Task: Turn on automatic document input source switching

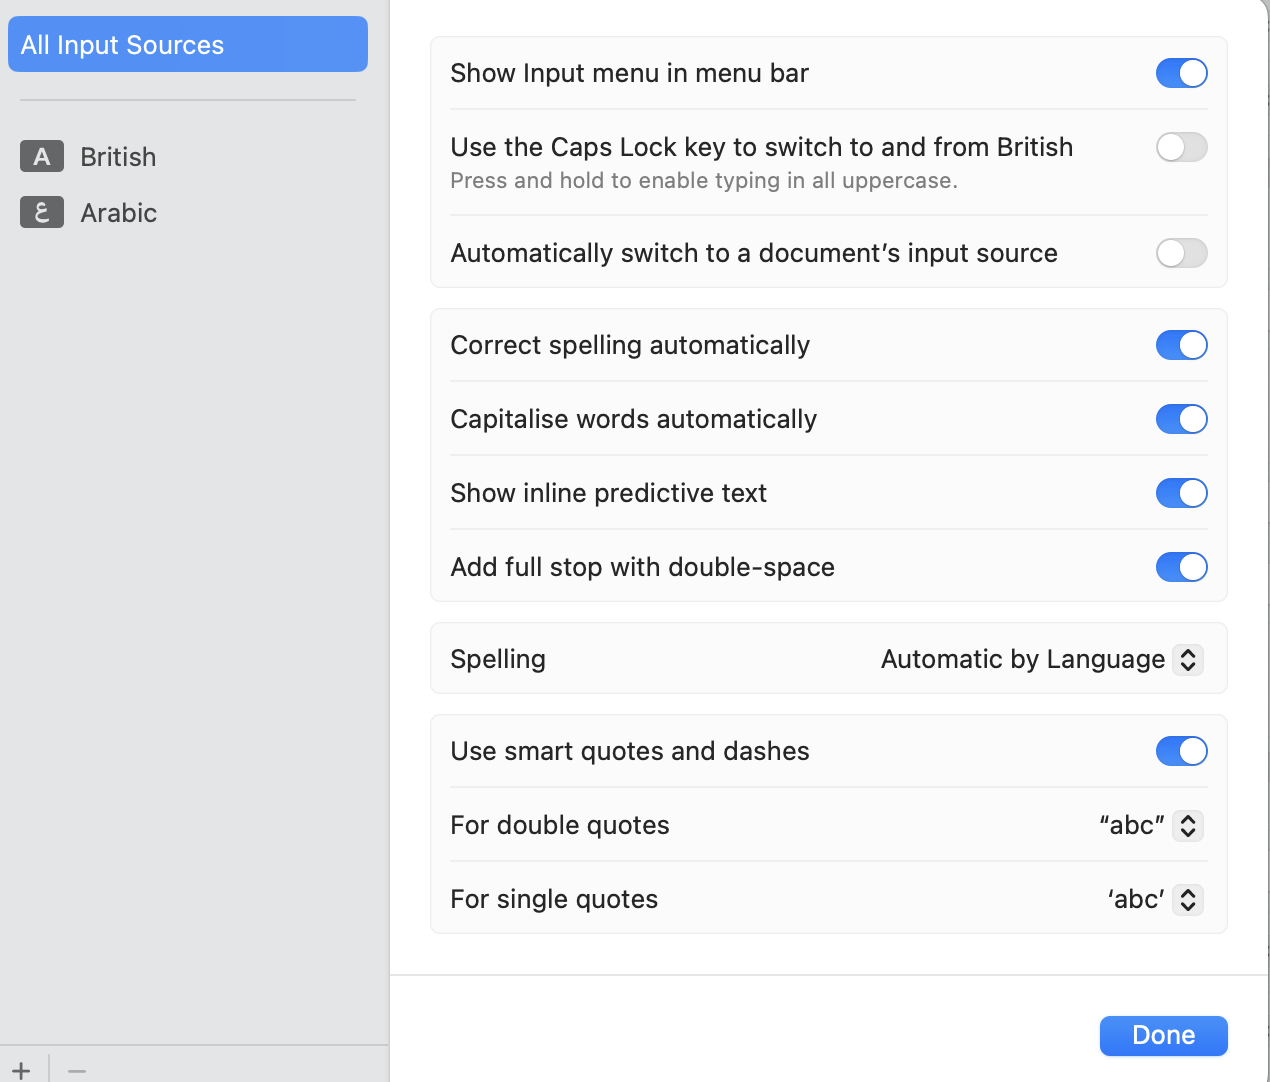Action: pos(1181,253)
